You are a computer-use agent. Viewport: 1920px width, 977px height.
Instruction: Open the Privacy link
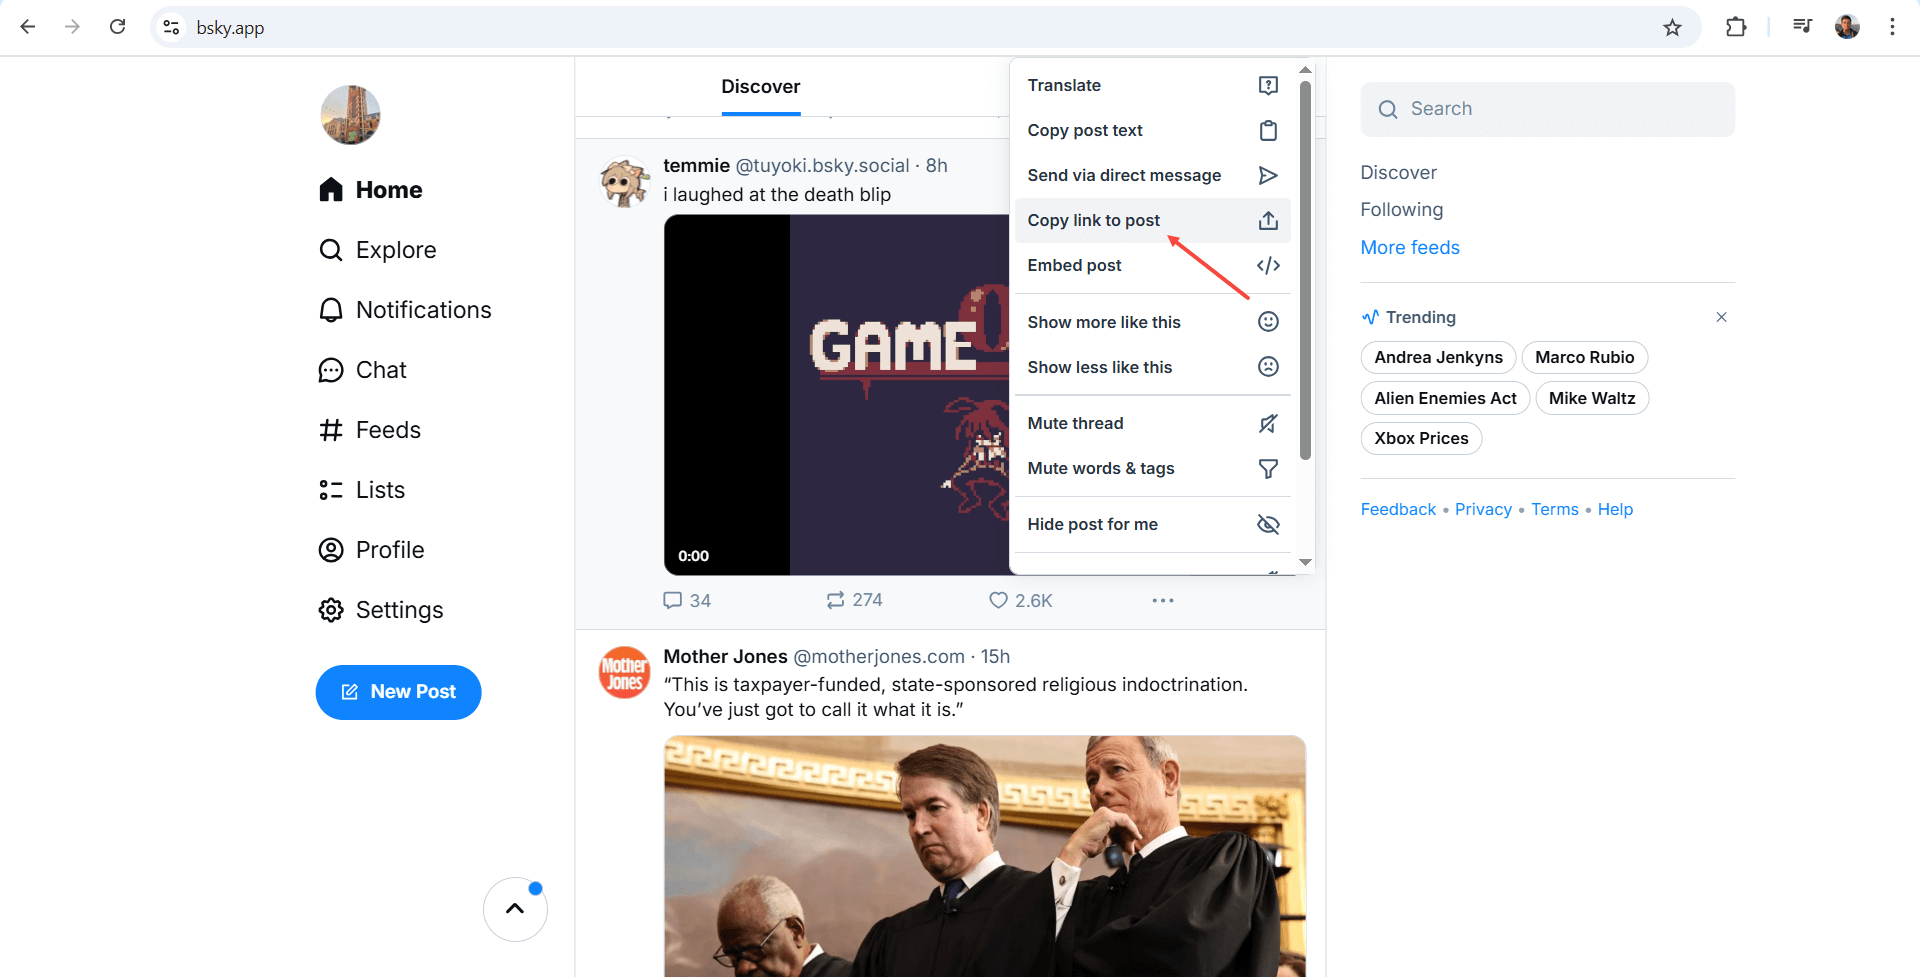1483,510
